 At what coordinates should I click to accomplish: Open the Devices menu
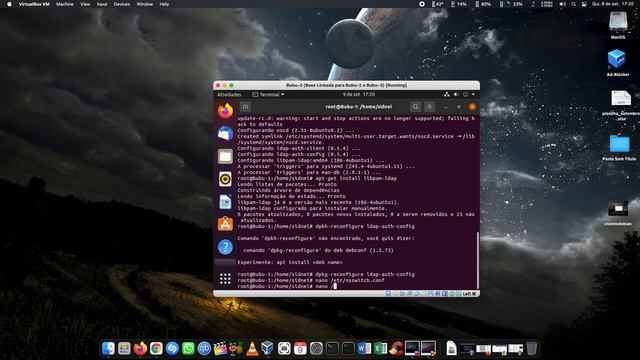click(122, 4)
